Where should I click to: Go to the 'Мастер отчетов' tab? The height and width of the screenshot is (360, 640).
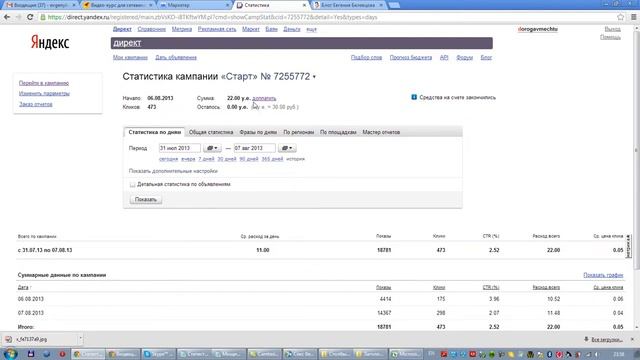click(x=381, y=132)
